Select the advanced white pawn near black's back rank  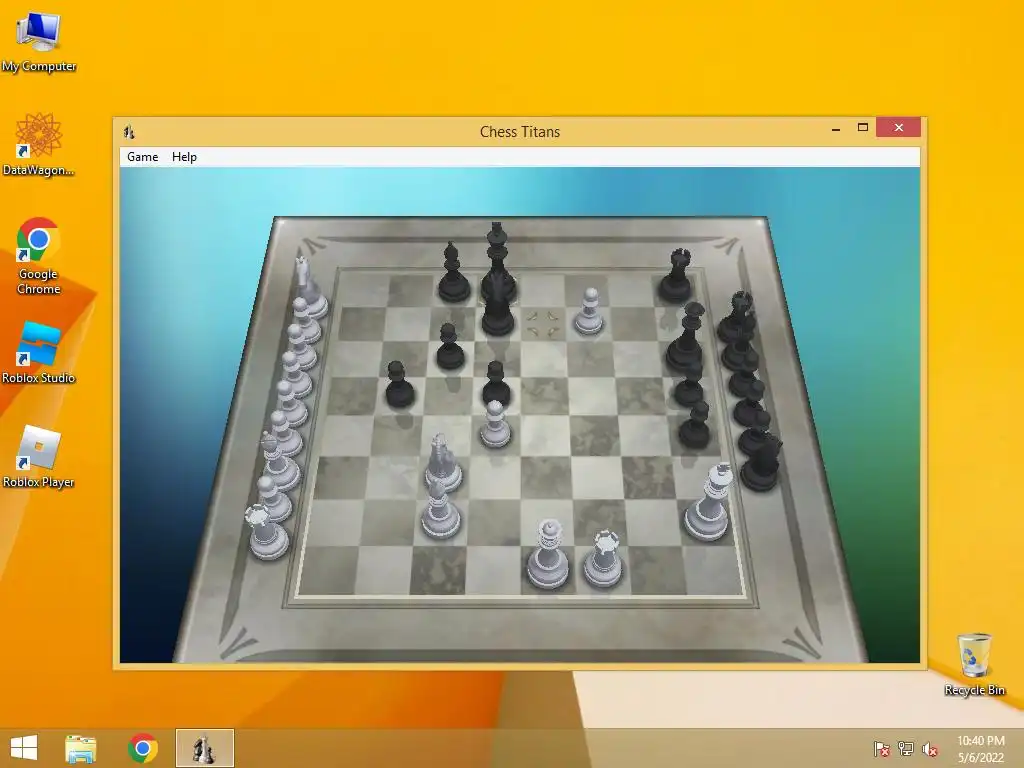coord(589,312)
